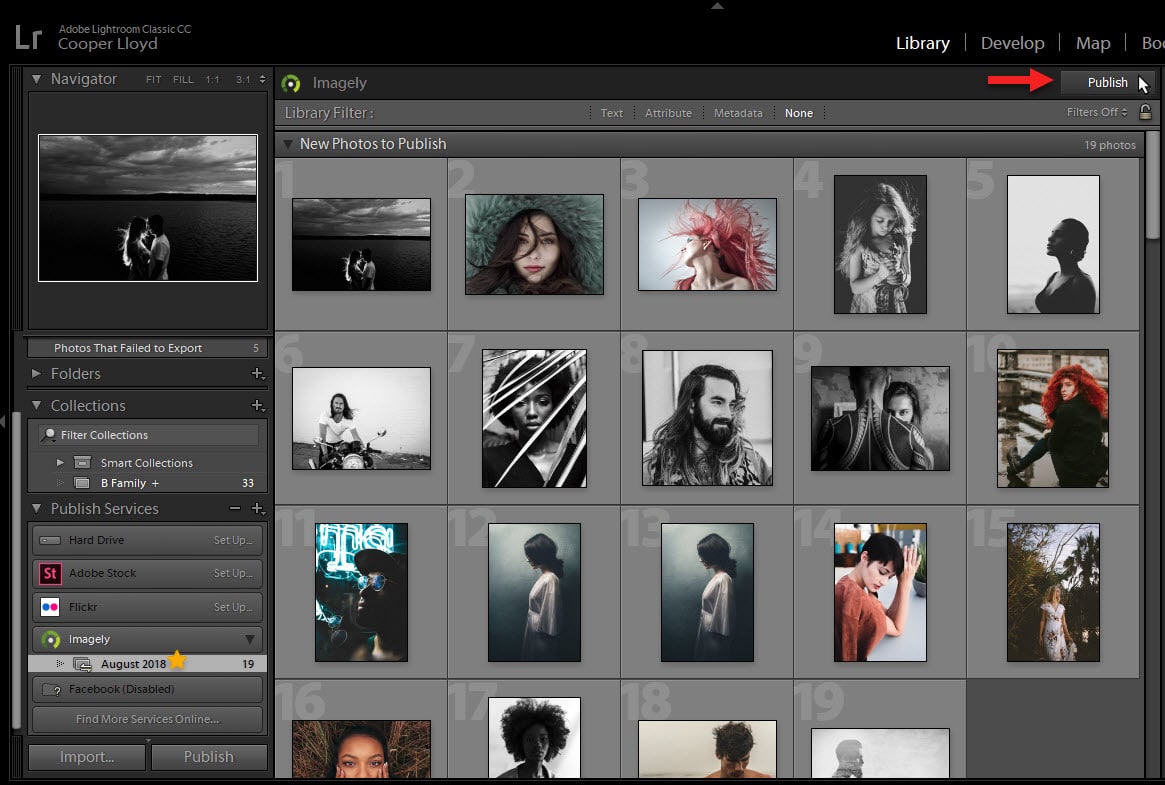Enable the Attribute filter in Library Filter
Screen dimensions: 1165x785
click(x=668, y=113)
